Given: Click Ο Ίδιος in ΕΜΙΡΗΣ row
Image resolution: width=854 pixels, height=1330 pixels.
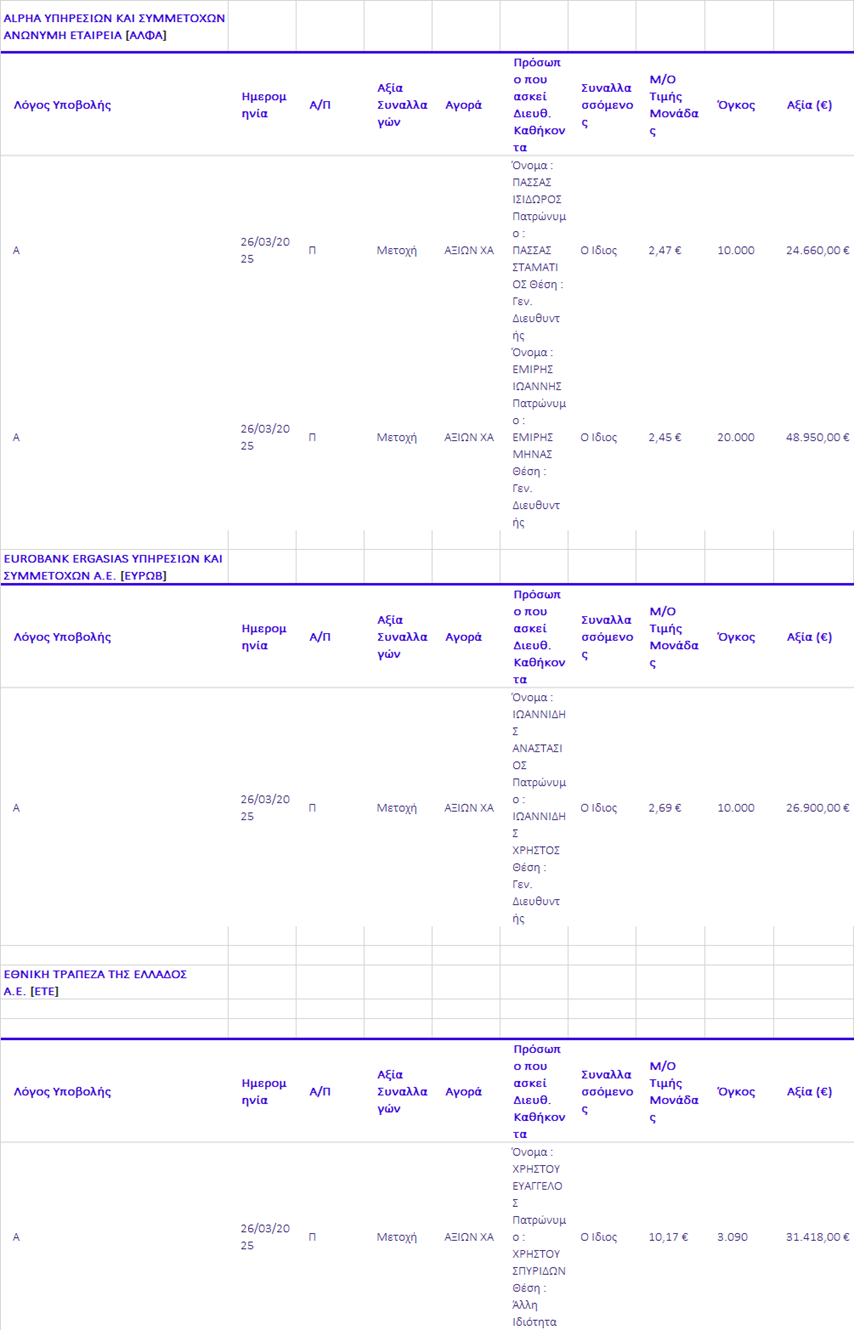Looking at the screenshot, I should (599, 437).
